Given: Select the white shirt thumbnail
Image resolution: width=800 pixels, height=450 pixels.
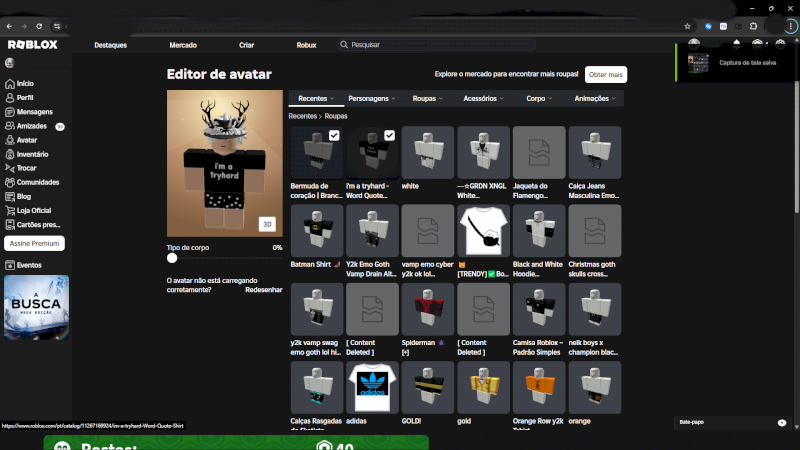Looking at the screenshot, I should point(428,153).
